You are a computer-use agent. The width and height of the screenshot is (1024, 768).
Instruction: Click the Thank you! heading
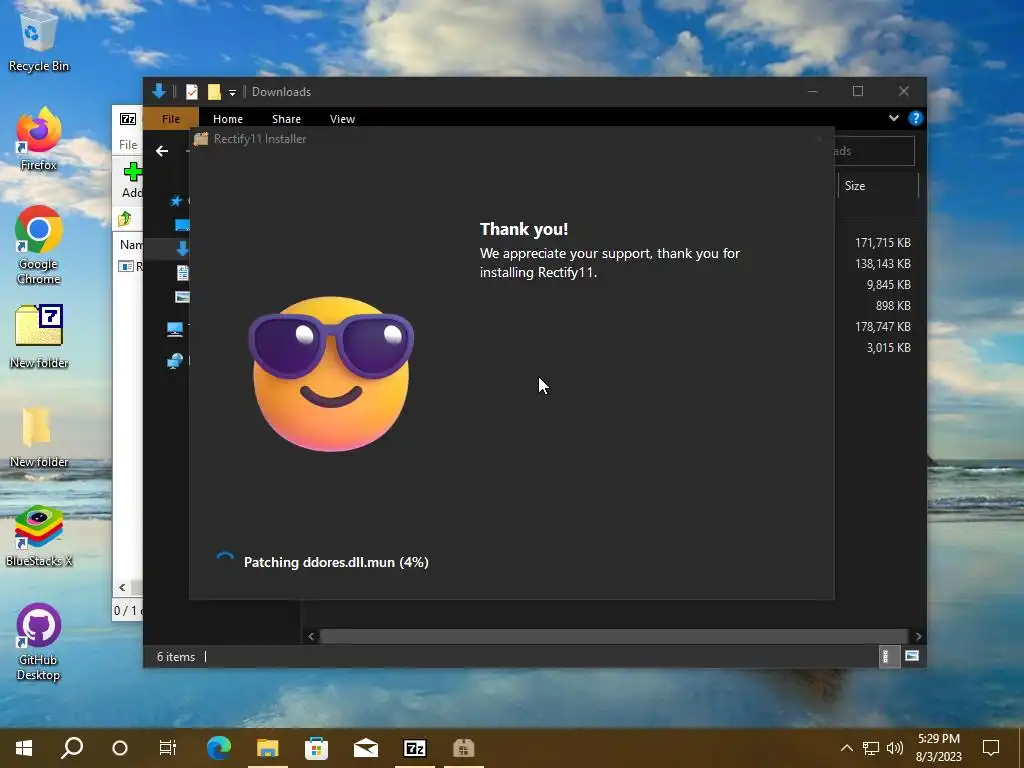pyautogui.click(x=524, y=229)
